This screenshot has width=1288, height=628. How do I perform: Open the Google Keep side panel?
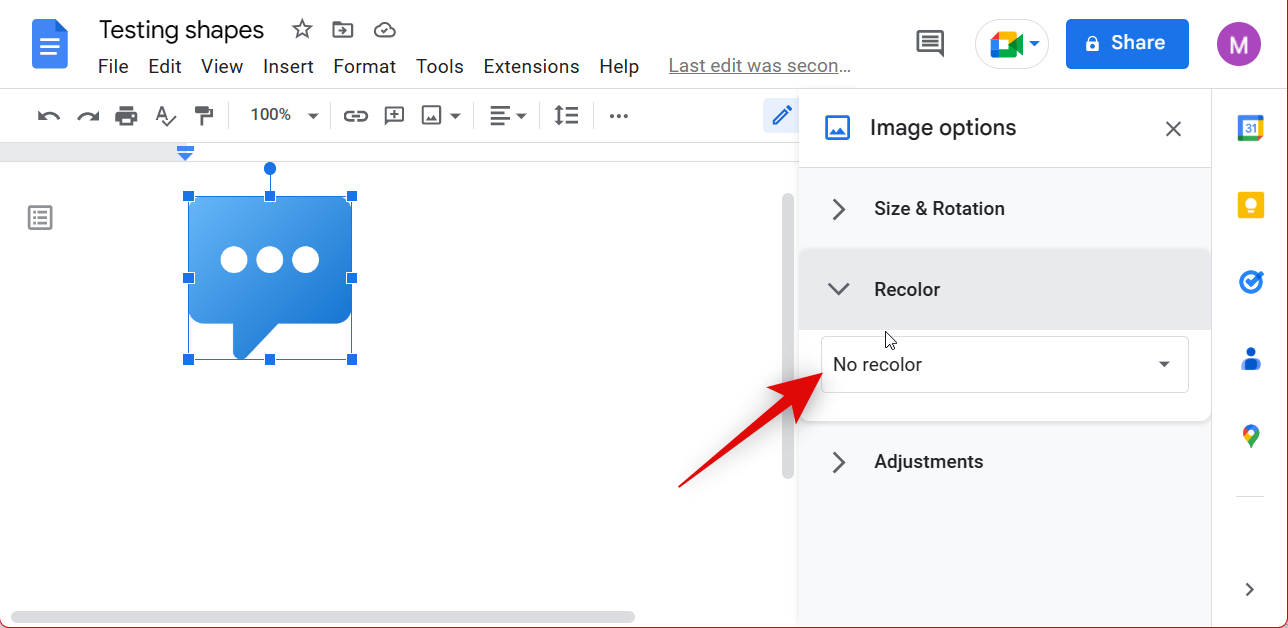coord(1250,205)
